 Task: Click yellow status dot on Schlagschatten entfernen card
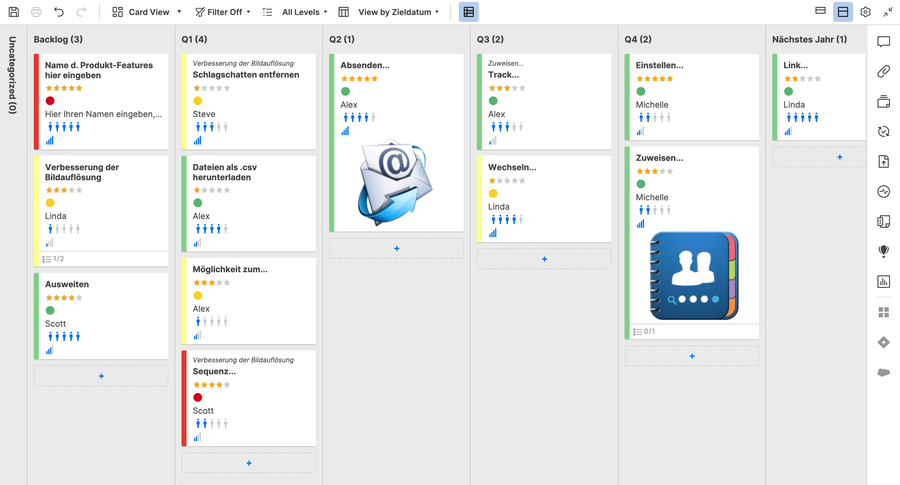[x=197, y=101]
